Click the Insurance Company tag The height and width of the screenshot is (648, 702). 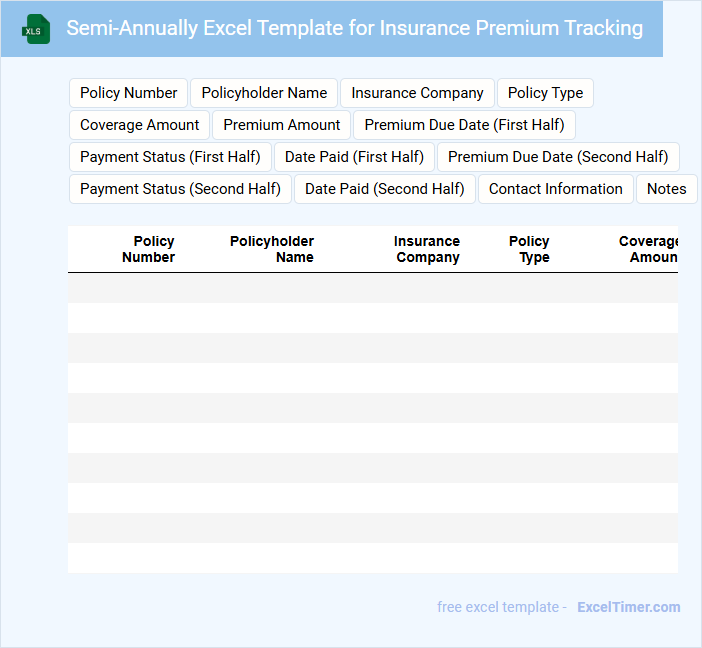coord(417,93)
